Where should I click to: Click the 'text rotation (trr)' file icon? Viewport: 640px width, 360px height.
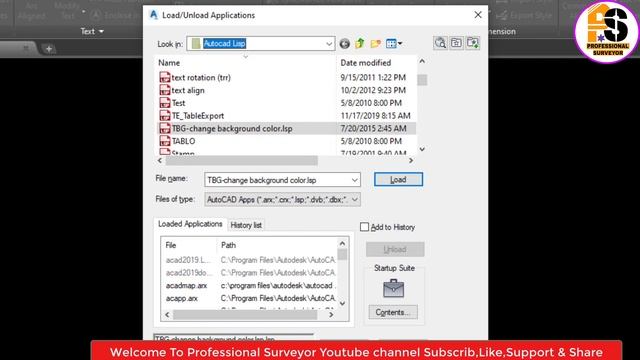tap(164, 77)
